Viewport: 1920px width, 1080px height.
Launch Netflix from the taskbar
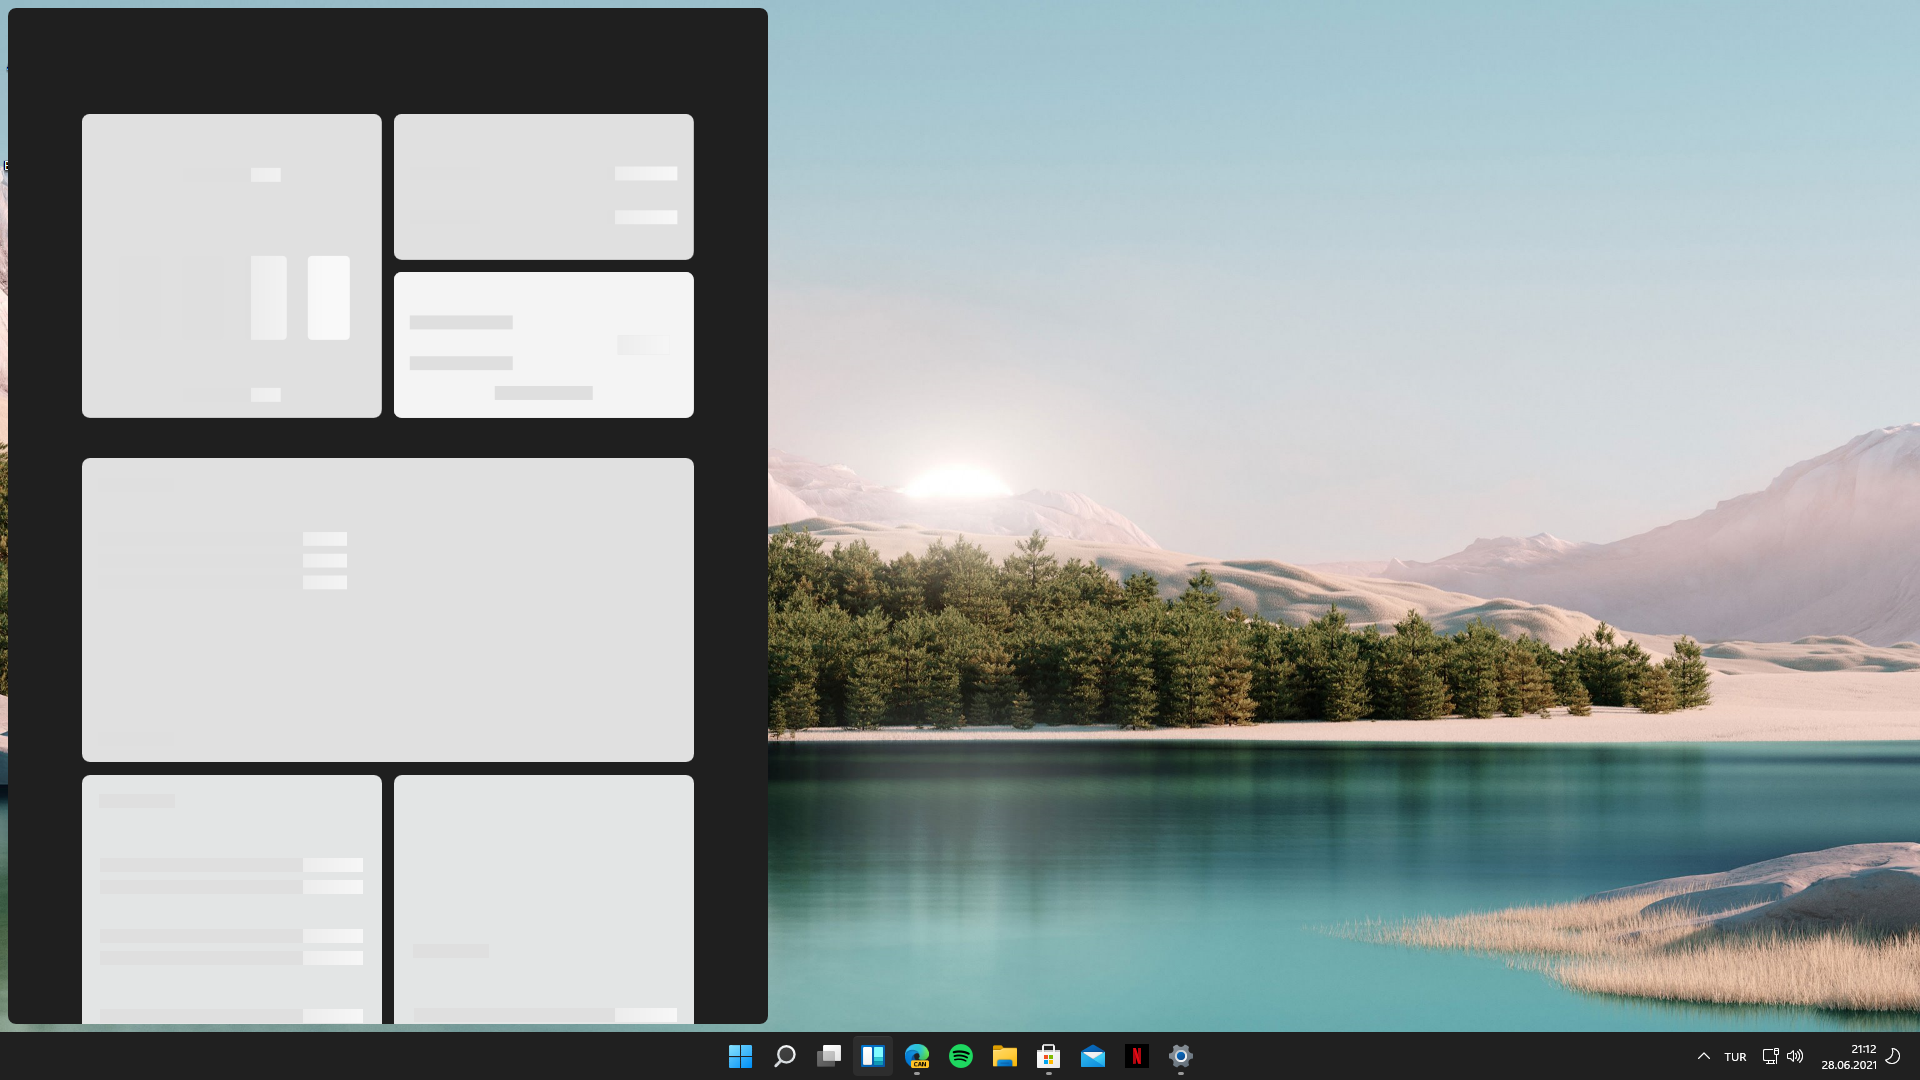(1137, 1056)
